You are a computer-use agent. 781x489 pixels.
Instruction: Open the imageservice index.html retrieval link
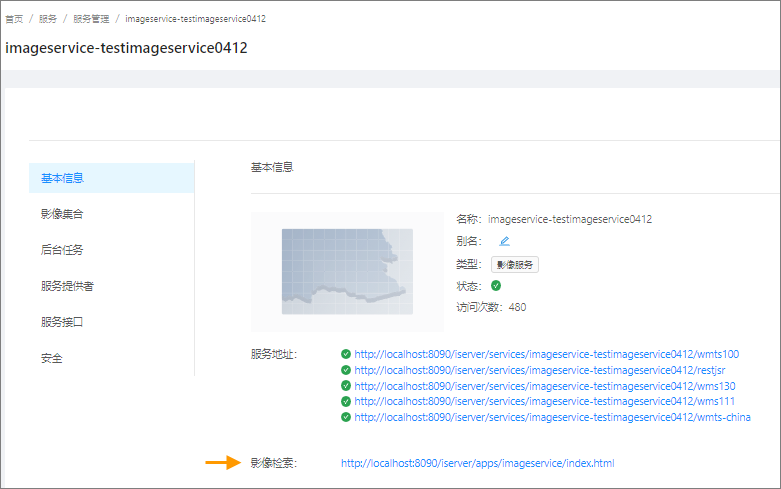coord(477,463)
